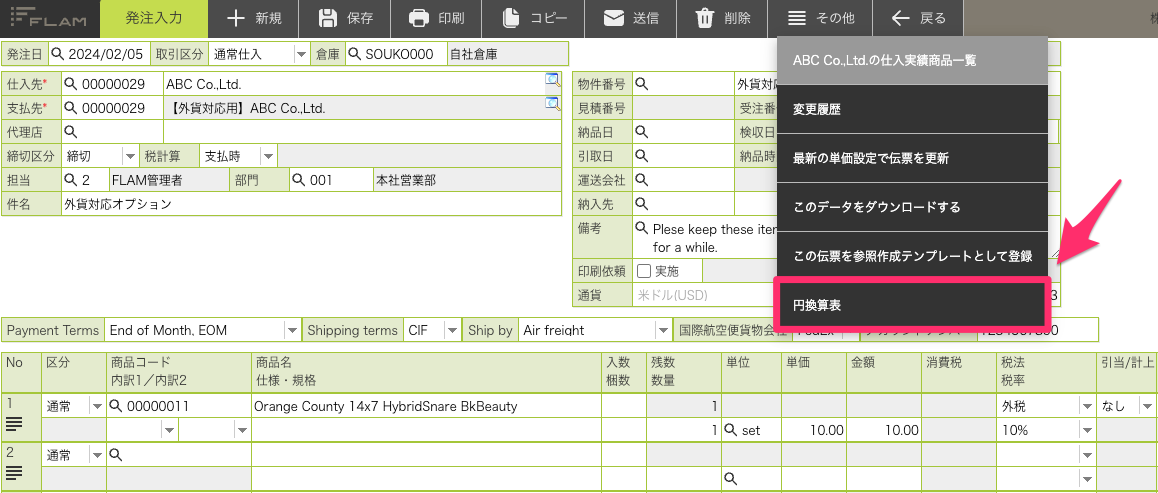The width and height of the screenshot is (1158, 493).
Task: Click row 1 drag handle icon
Action: point(15,424)
